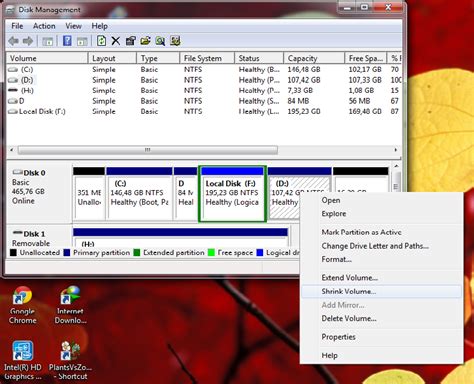Click the horizontal scrollbar thumb in volume list

tap(148, 150)
